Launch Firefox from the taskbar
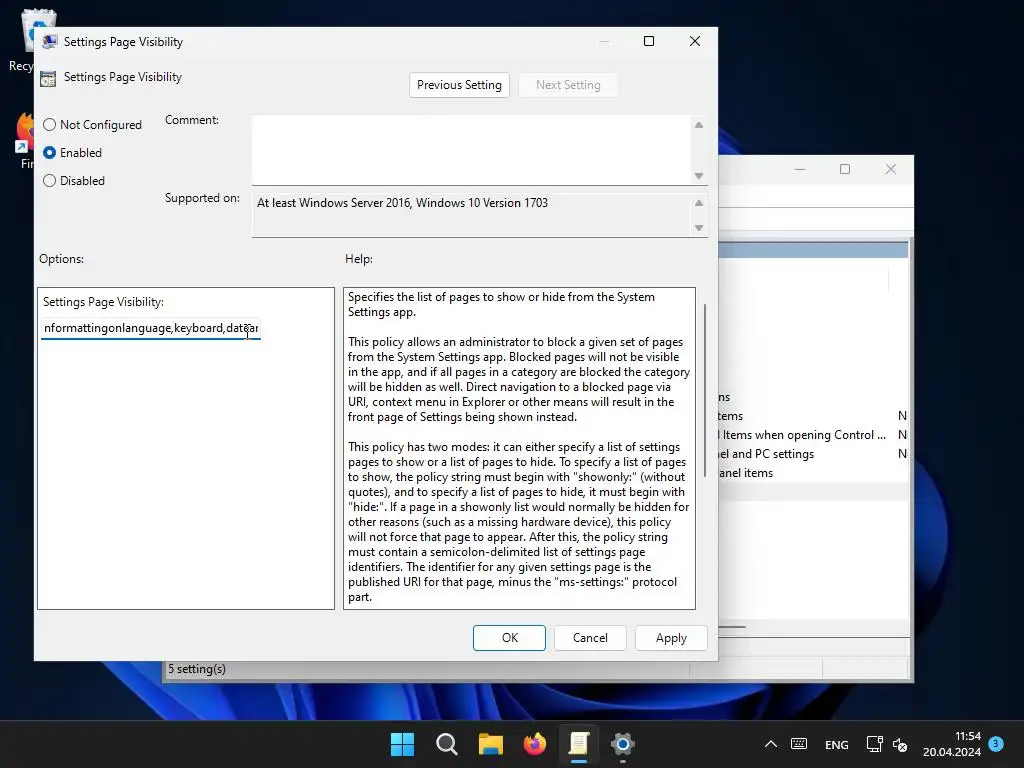 [x=535, y=744]
